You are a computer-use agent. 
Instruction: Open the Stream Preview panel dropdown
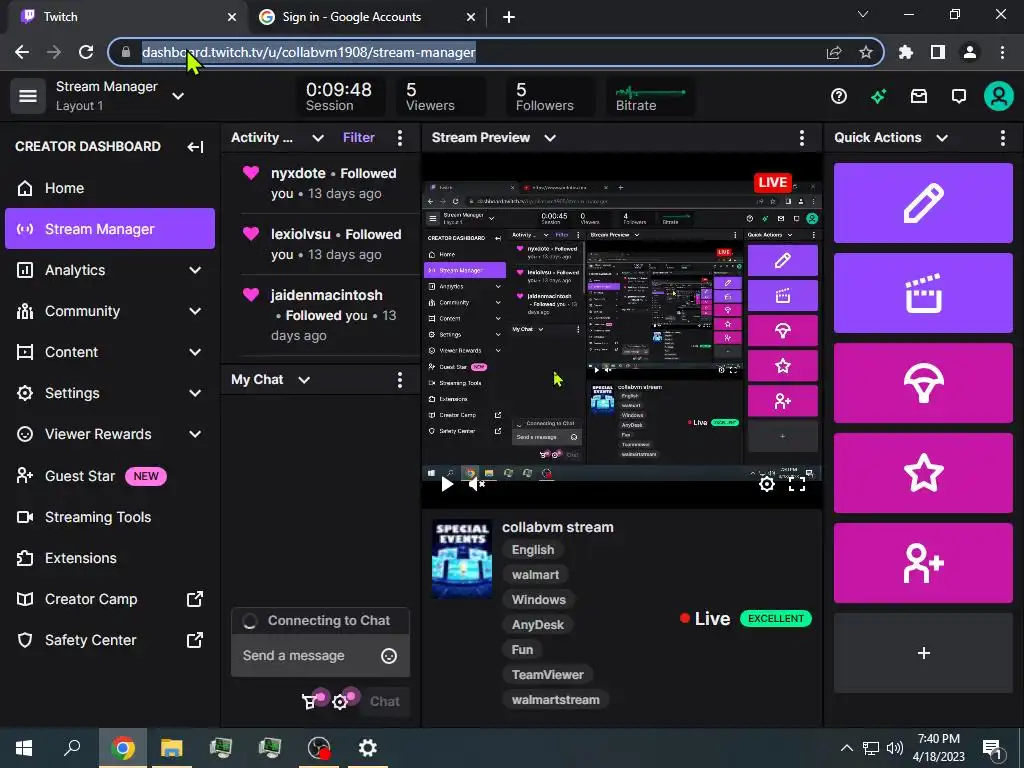pos(550,138)
